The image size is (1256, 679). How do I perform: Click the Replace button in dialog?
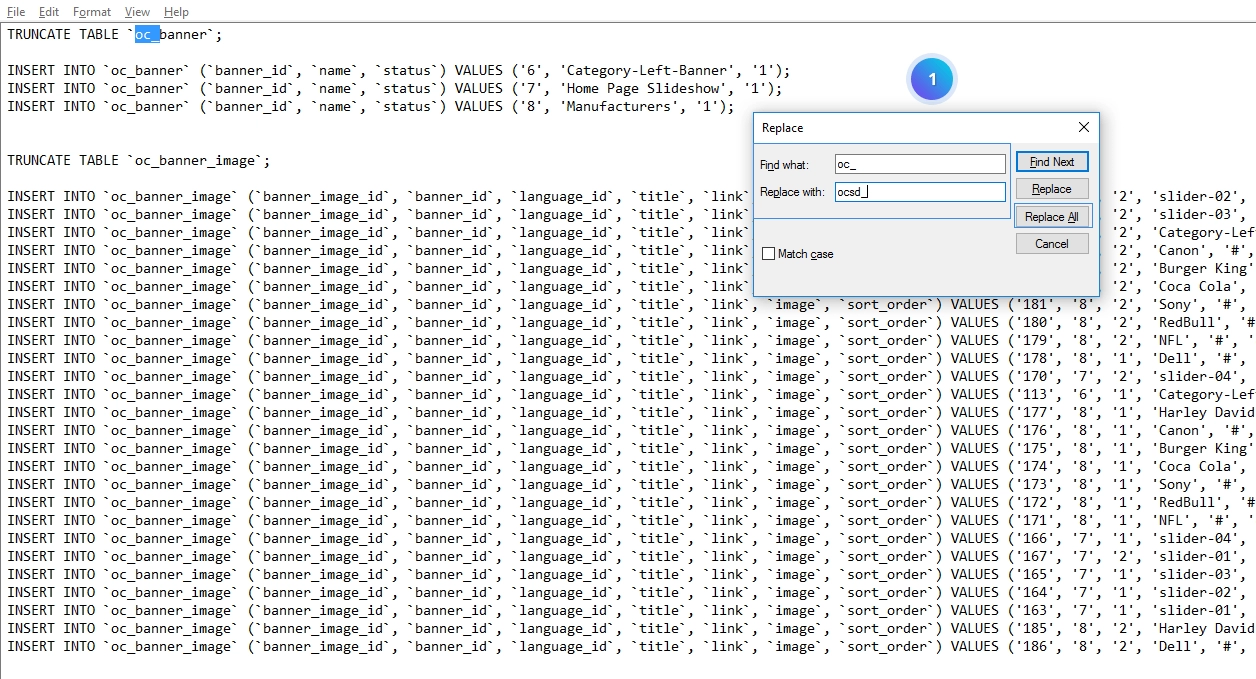[1052, 189]
